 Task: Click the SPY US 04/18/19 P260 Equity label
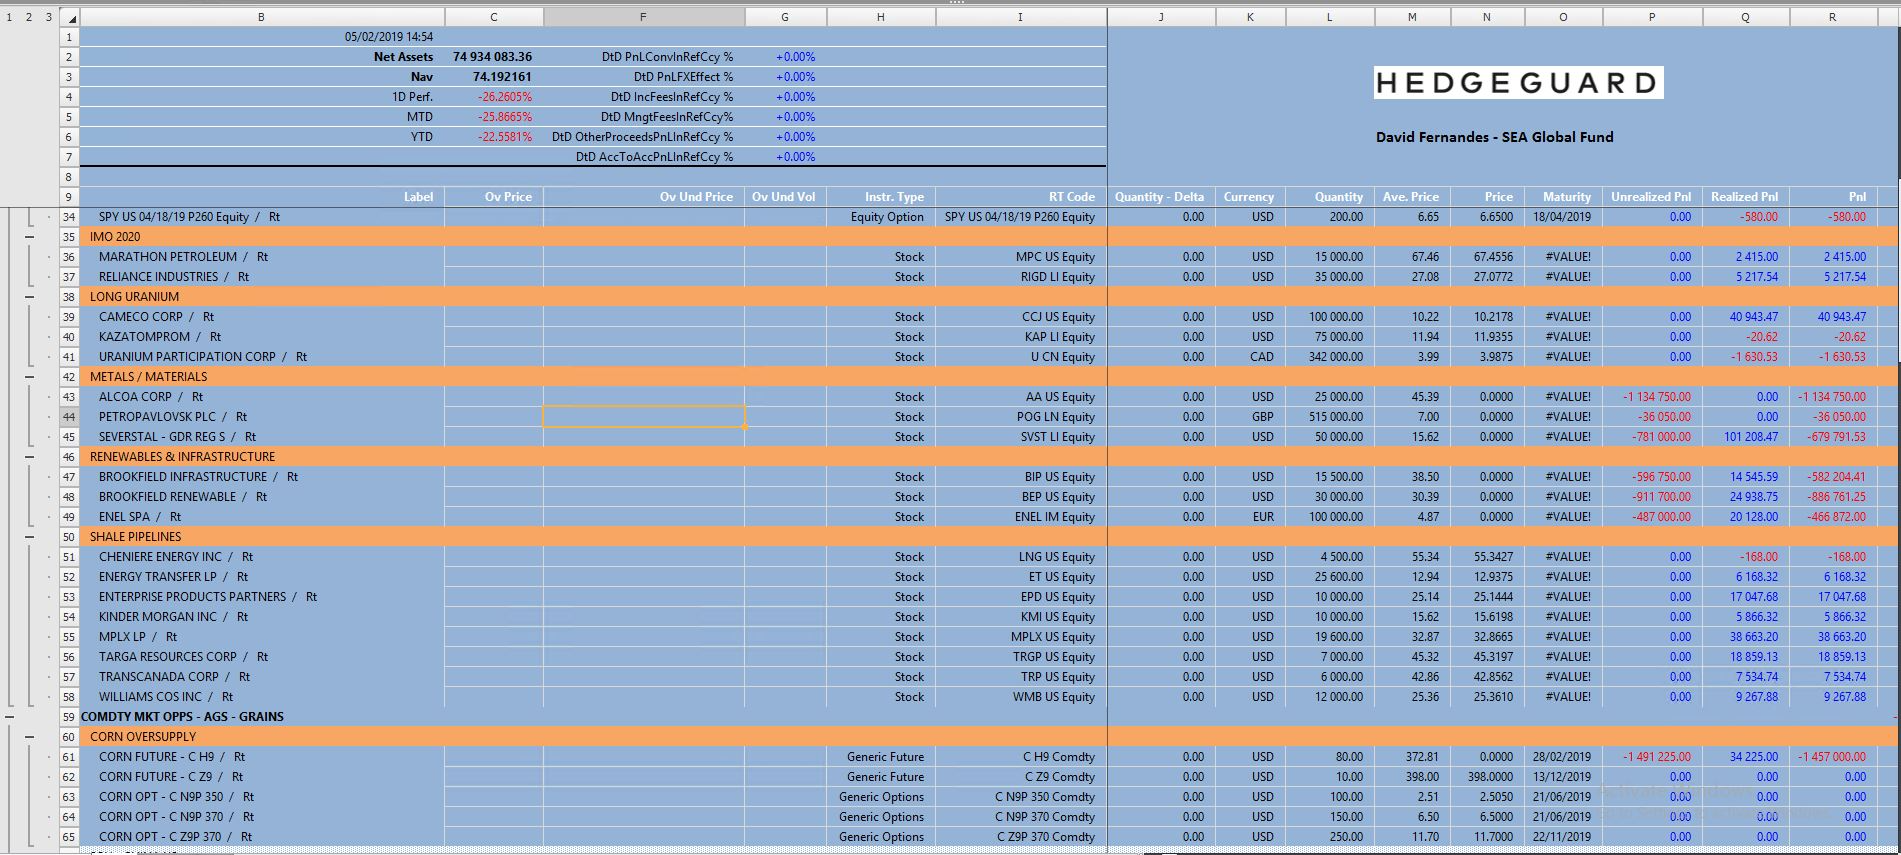(262, 217)
